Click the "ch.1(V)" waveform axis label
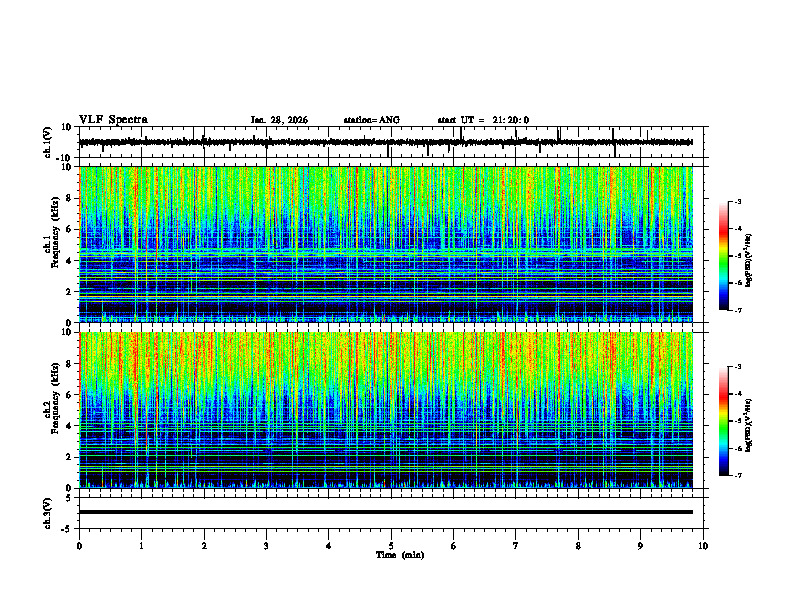 point(47,142)
